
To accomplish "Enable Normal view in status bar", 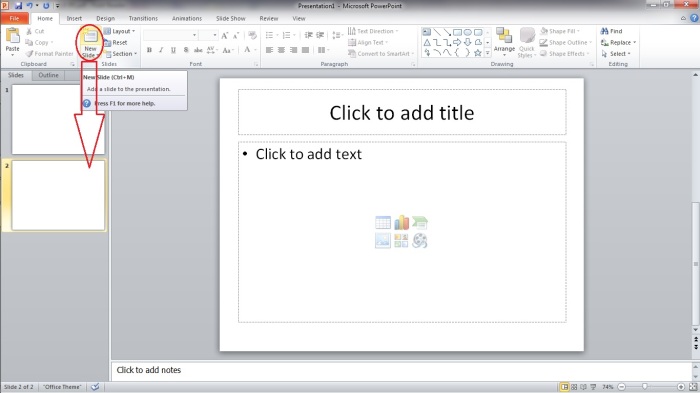I will click(564, 387).
